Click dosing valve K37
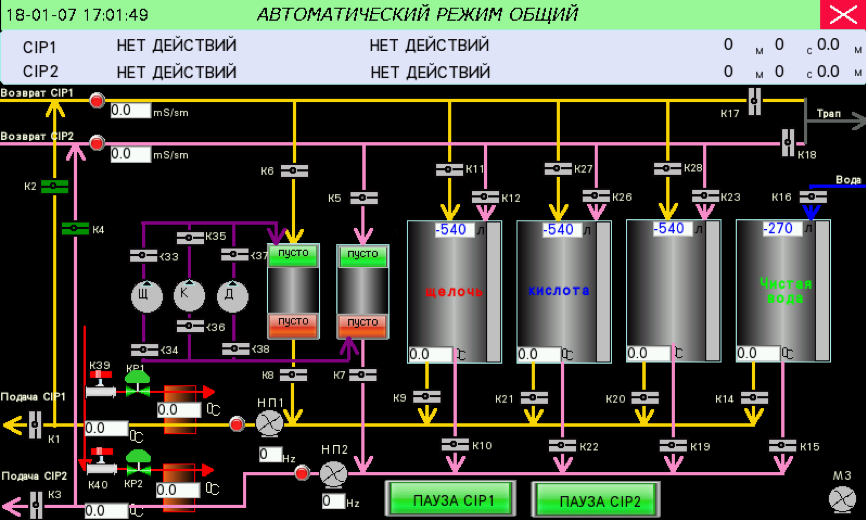Image resolution: width=866 pixels, height=520 pixels. pyautogui.click(x=235, y=254)
